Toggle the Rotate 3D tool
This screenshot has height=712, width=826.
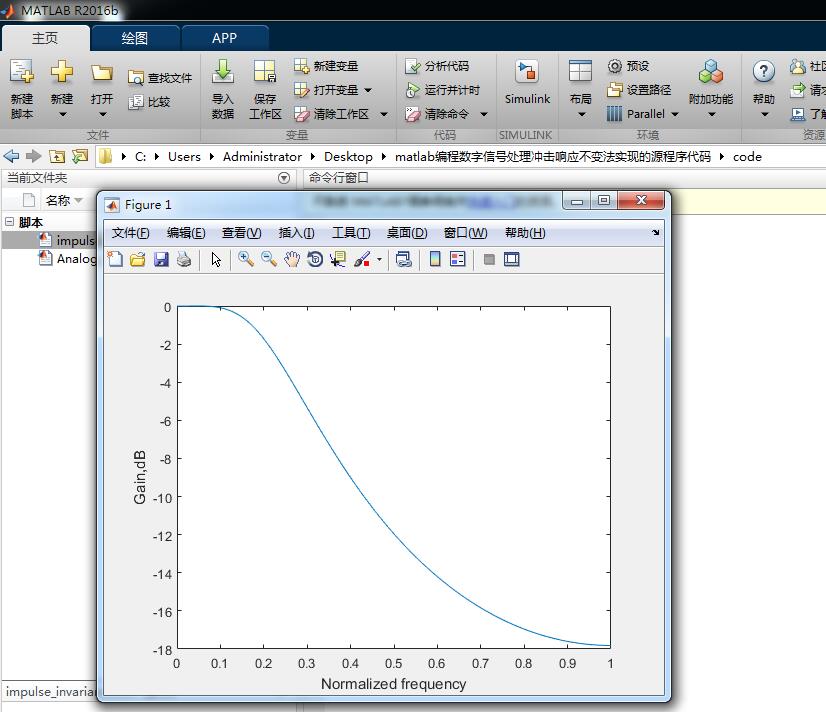[315, 259]
